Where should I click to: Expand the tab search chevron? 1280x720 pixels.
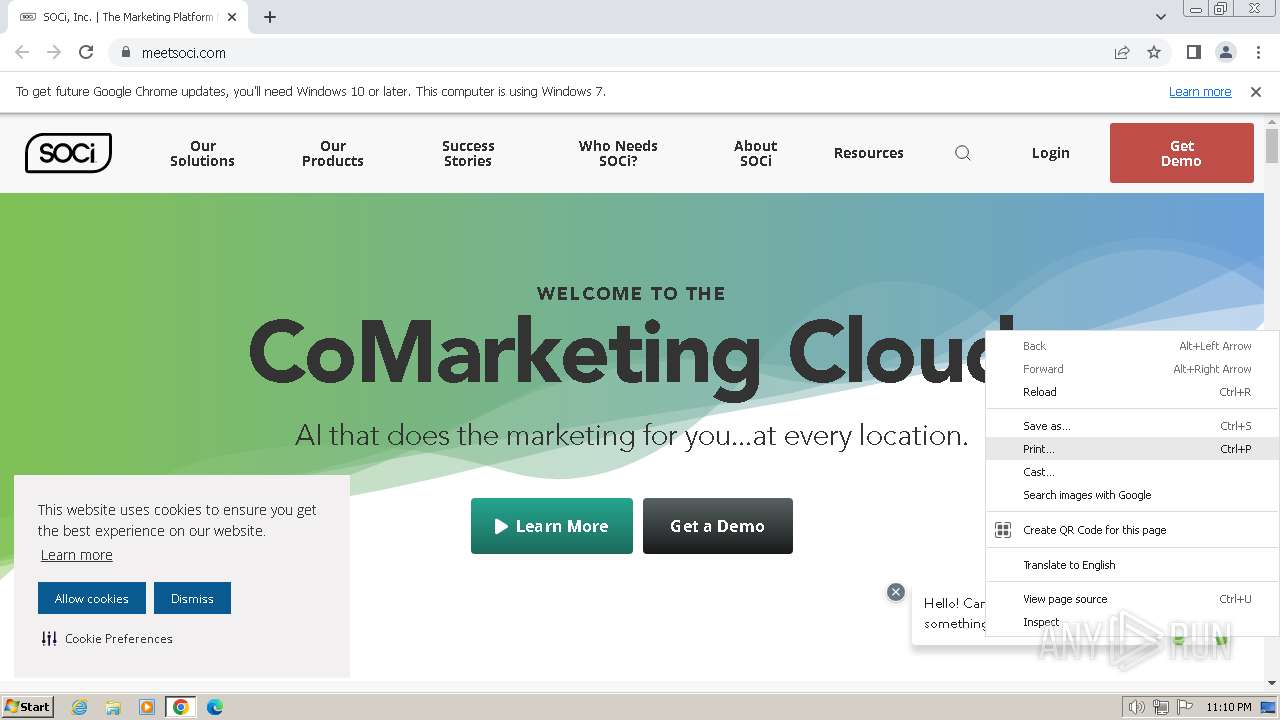[1160, 17]
